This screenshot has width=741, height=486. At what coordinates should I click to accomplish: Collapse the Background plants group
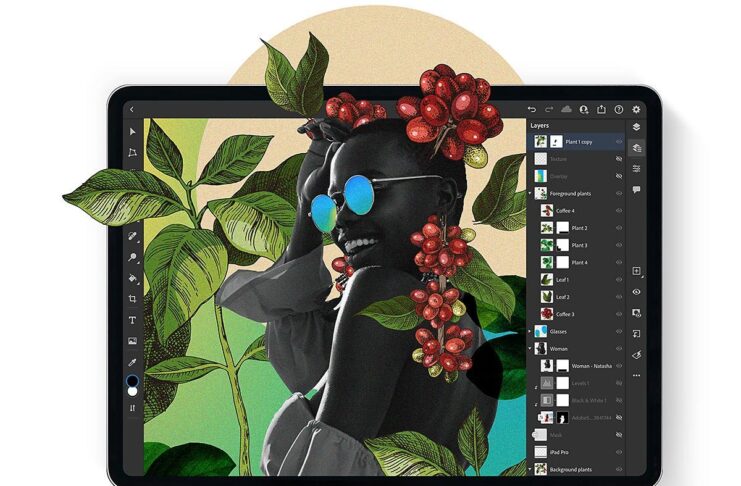530,469
